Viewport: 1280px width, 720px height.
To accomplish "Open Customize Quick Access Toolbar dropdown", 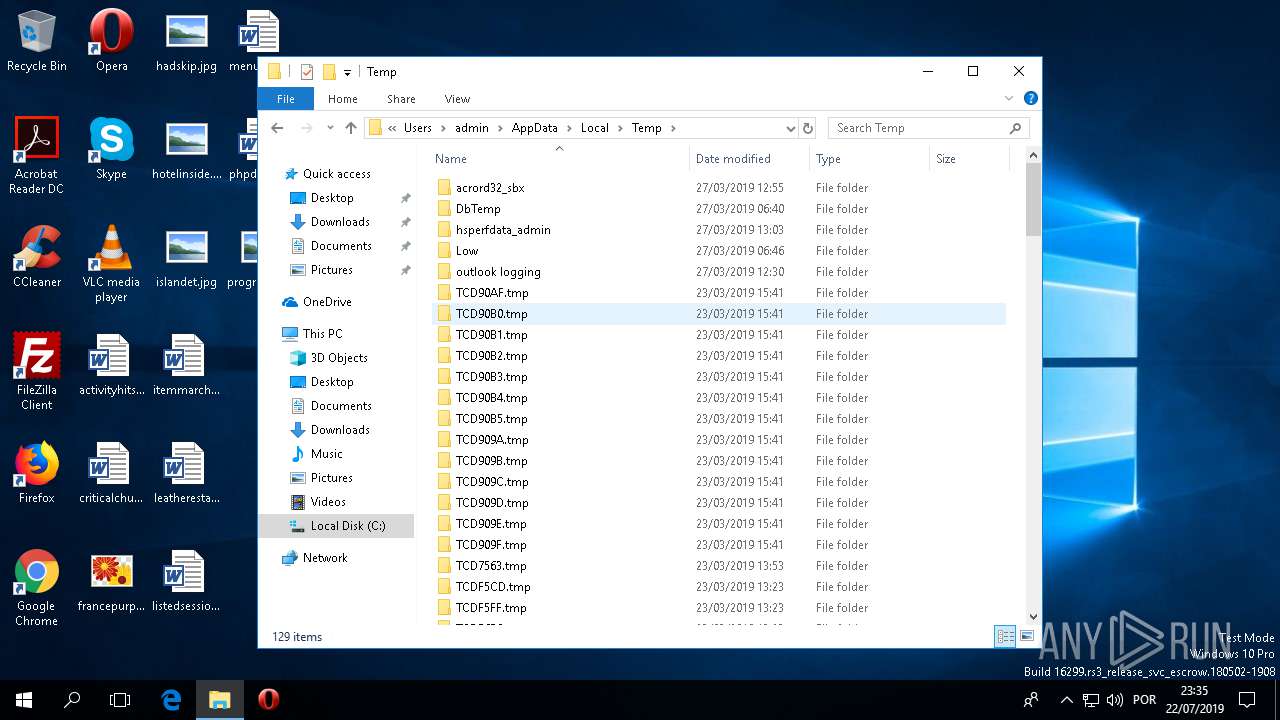I will pos(347,72).
